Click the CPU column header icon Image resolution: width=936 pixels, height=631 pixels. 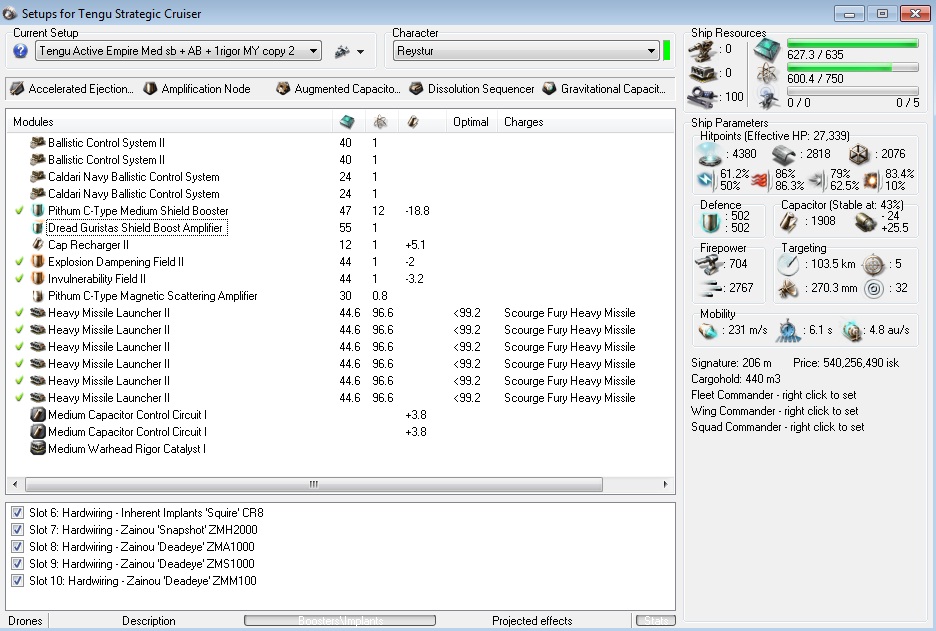pos(347,122)
